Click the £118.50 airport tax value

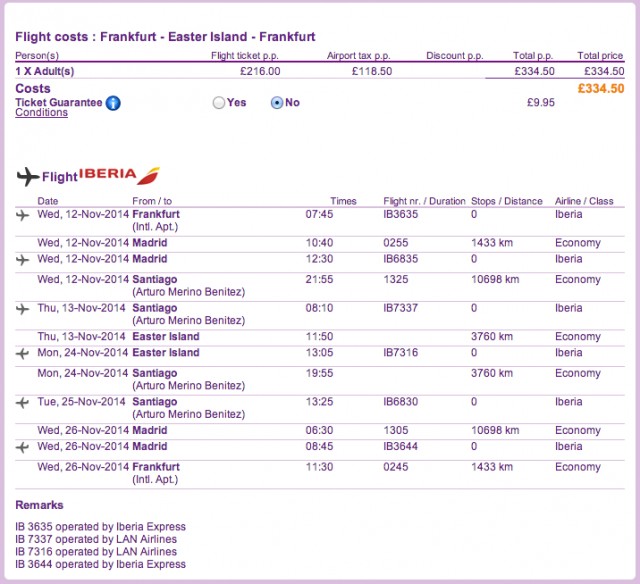[372, 71]
